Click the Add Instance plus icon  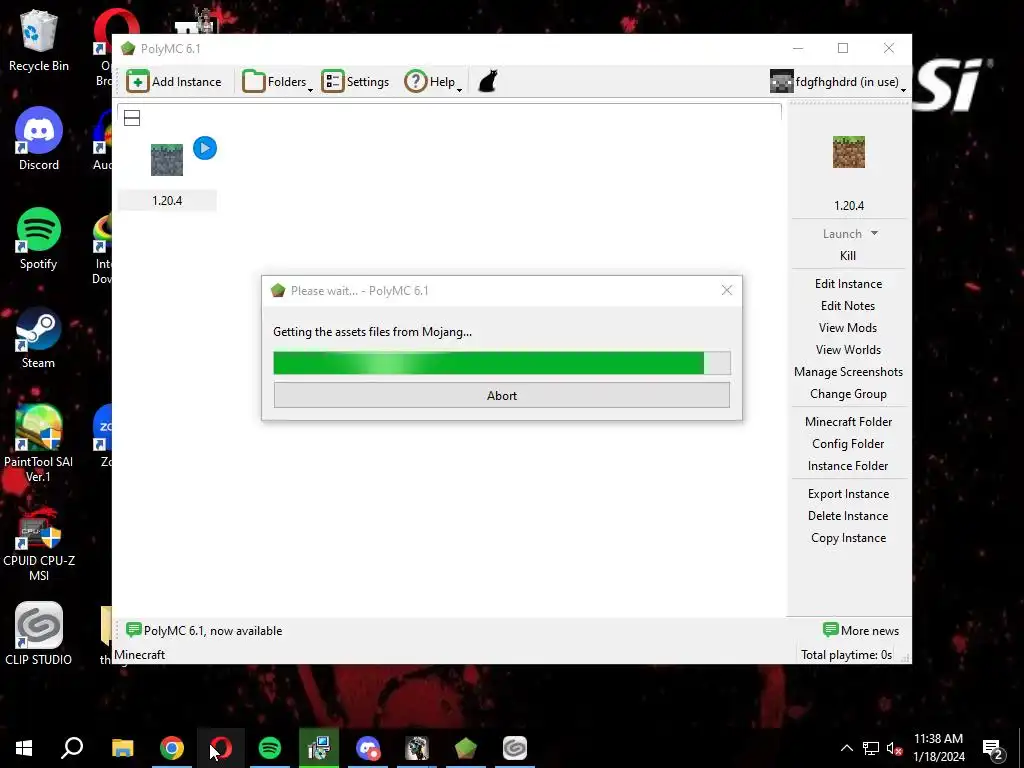[x=137, y=82]
